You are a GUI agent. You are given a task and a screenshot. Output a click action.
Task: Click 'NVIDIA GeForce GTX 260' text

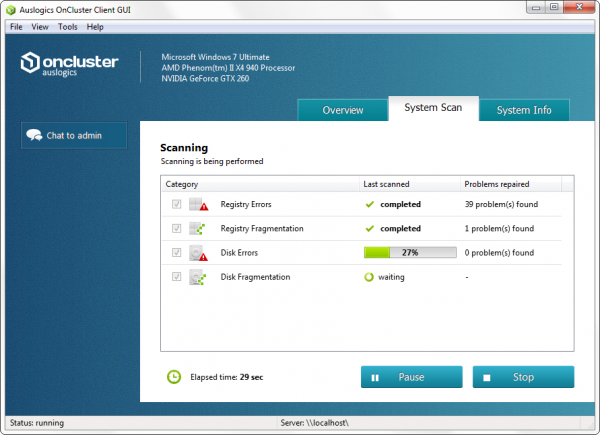click(205, 78)
